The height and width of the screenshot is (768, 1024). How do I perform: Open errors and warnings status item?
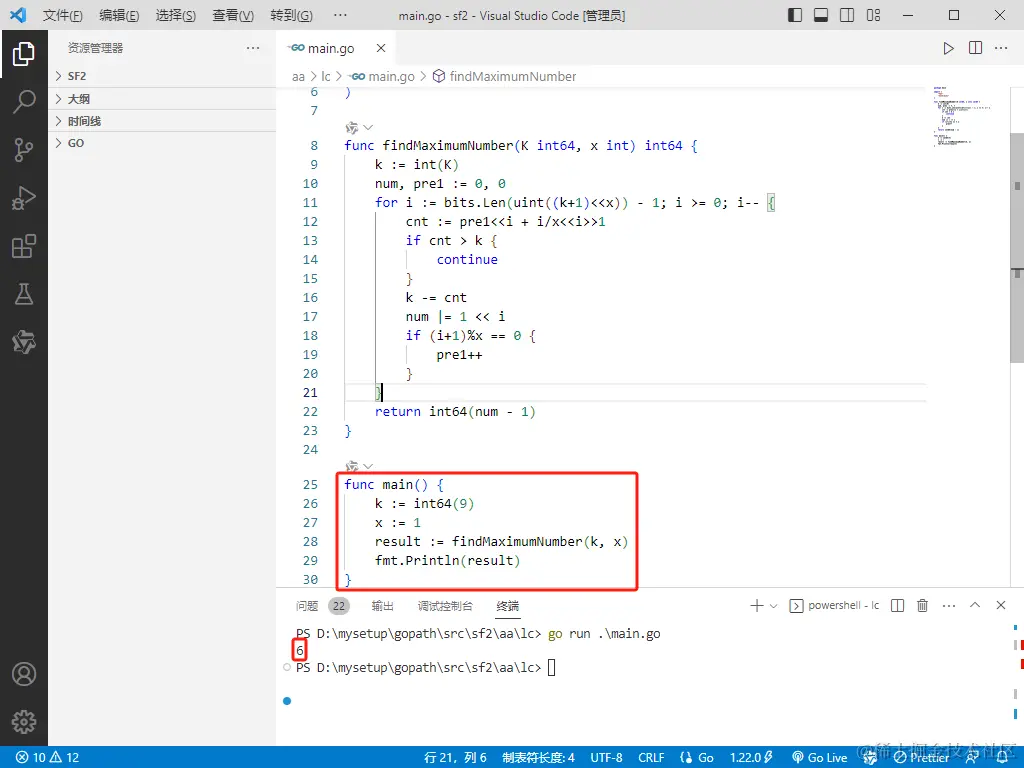[x=47, y=758]
